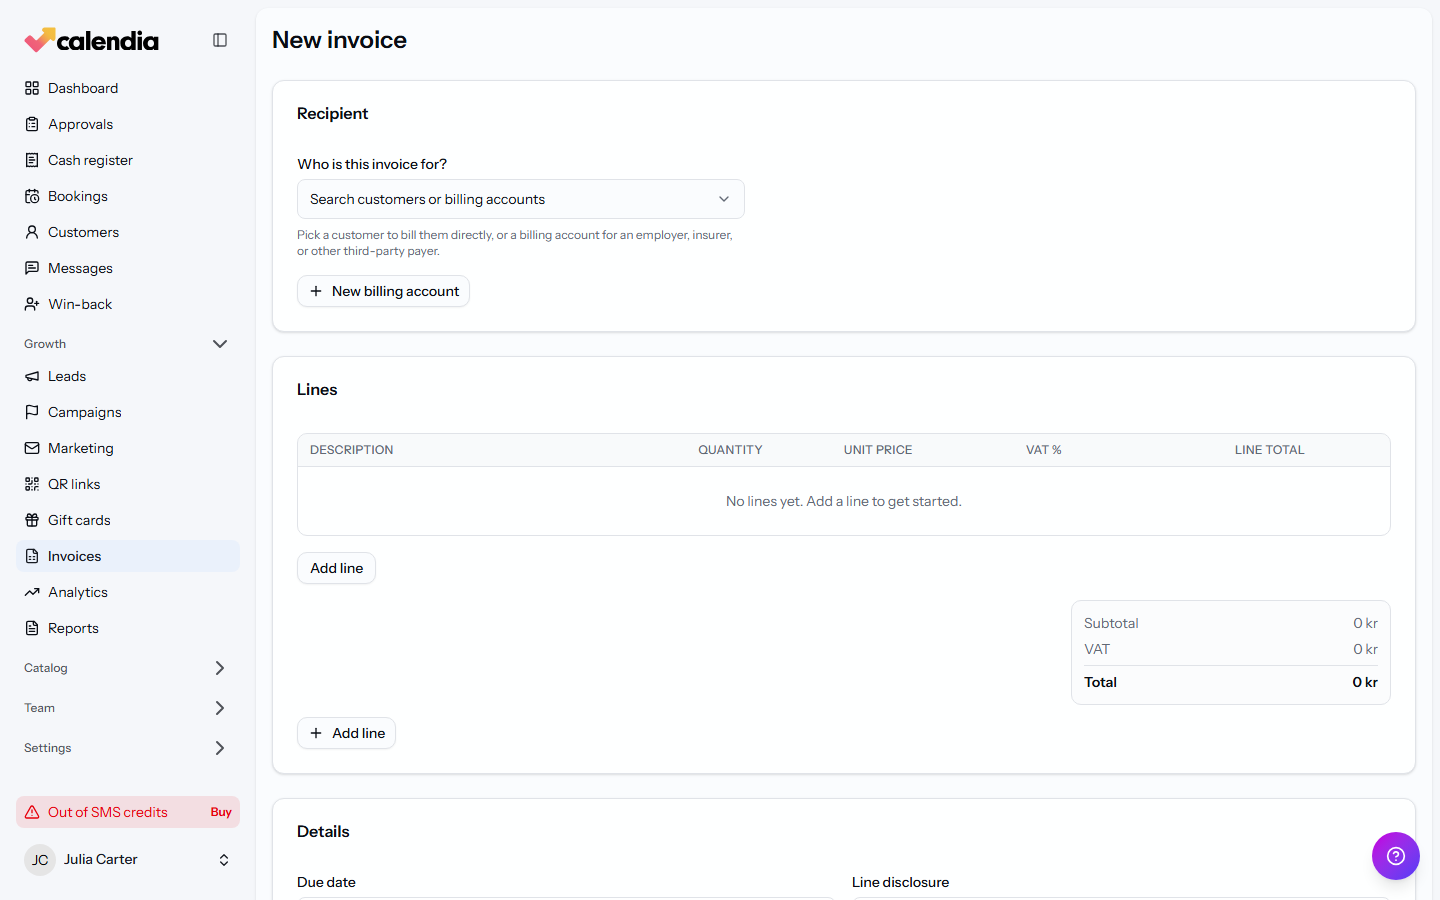Click the 'No lines yet' message
The image size is (1440, 900).
click(844, 501)
